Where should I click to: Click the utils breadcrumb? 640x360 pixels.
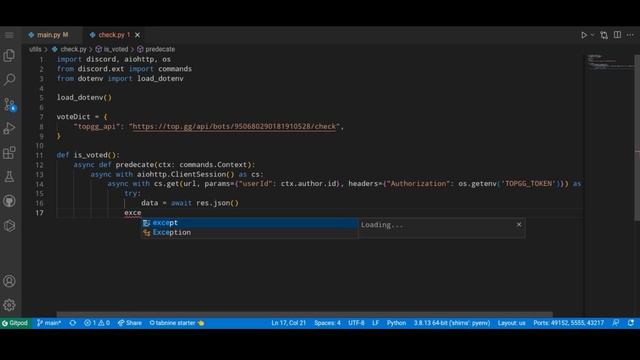[35, 49]
